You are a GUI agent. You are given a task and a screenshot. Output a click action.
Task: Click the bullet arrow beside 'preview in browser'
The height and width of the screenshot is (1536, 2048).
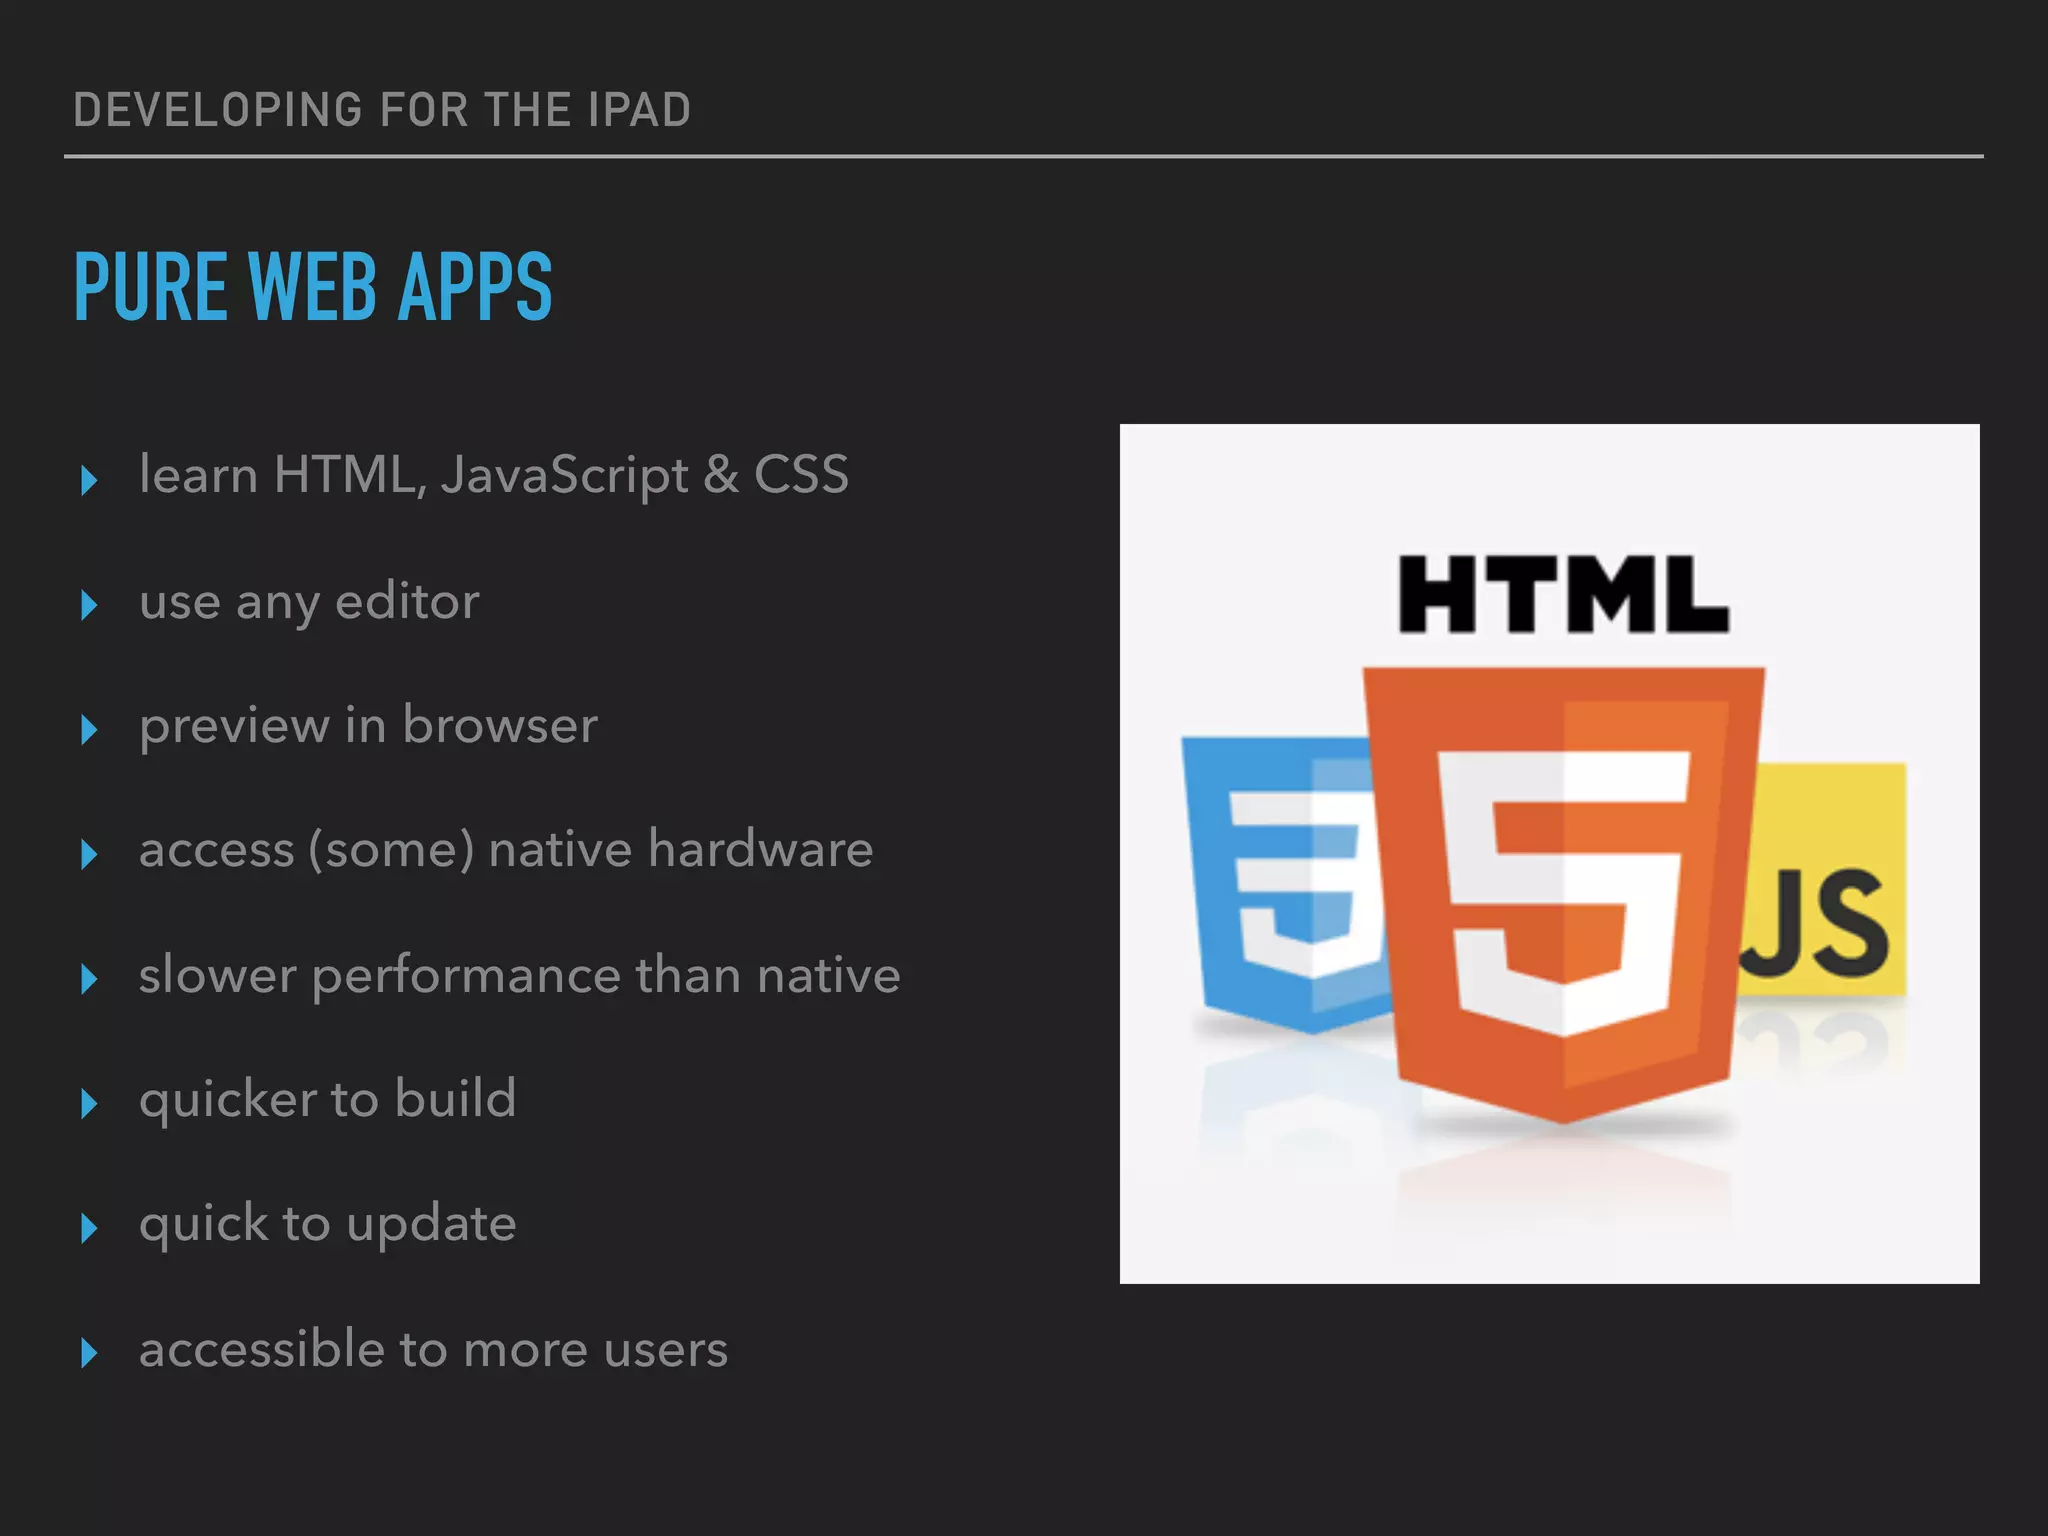point(89,729)
